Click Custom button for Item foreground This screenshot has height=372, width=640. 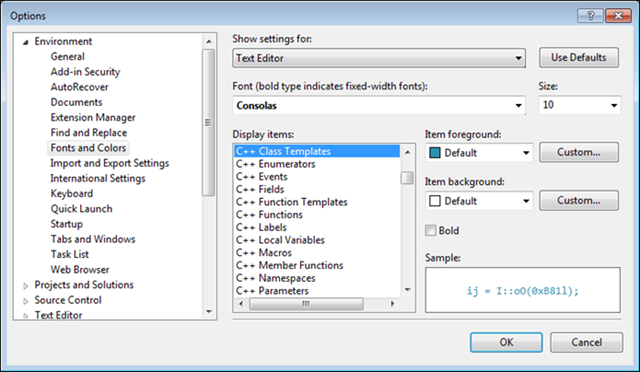click(579, 152)
